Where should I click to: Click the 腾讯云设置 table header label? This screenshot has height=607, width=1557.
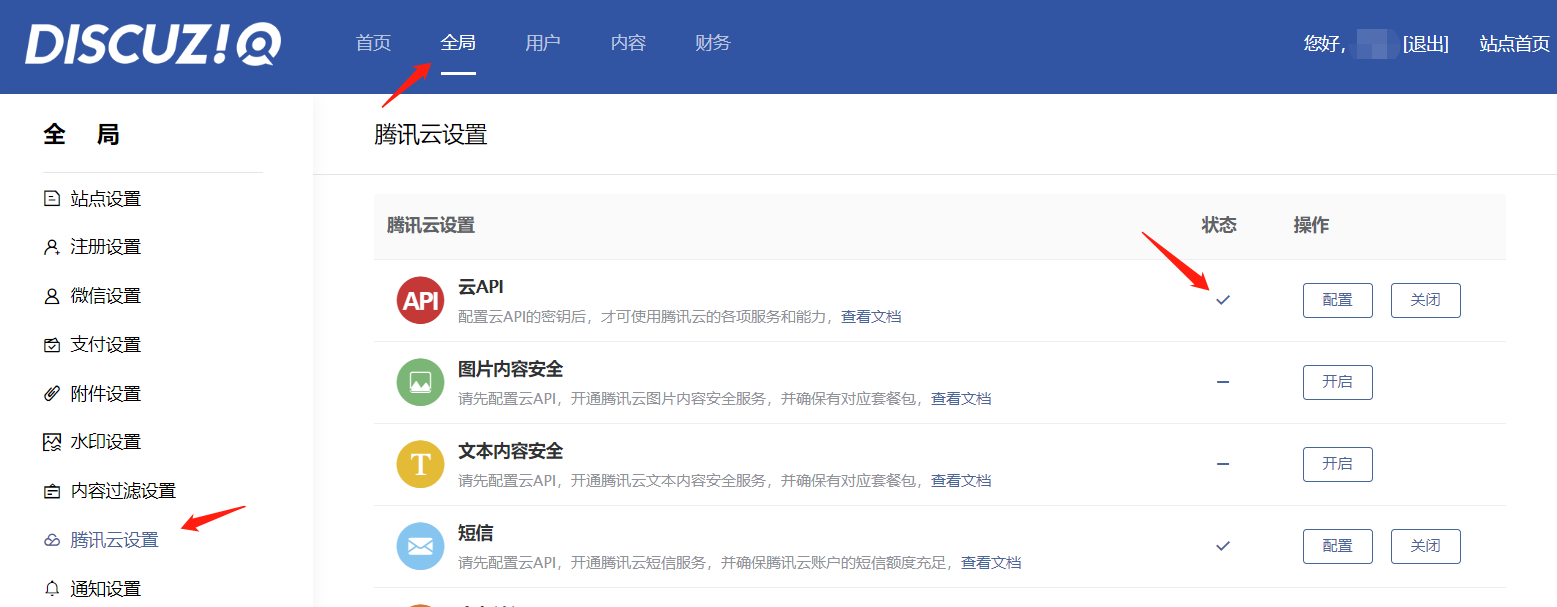[431, 225]
